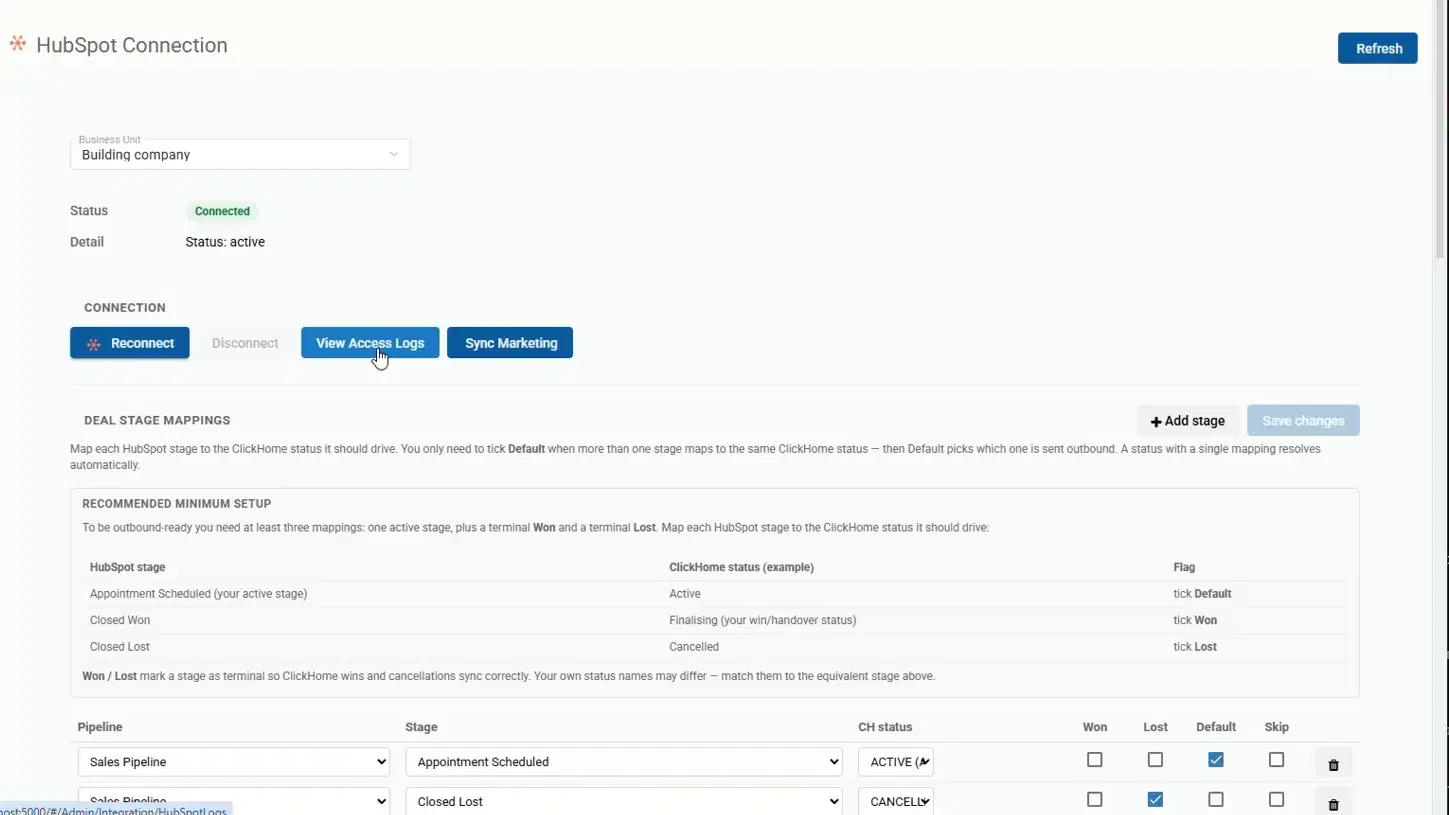
Task: Tick Default for Closed Lost row
Action: pyautogui.click(x=1216, y=800)
